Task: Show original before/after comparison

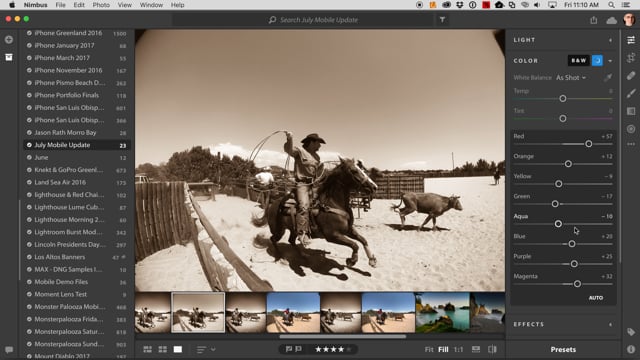Action: [493, 349]
